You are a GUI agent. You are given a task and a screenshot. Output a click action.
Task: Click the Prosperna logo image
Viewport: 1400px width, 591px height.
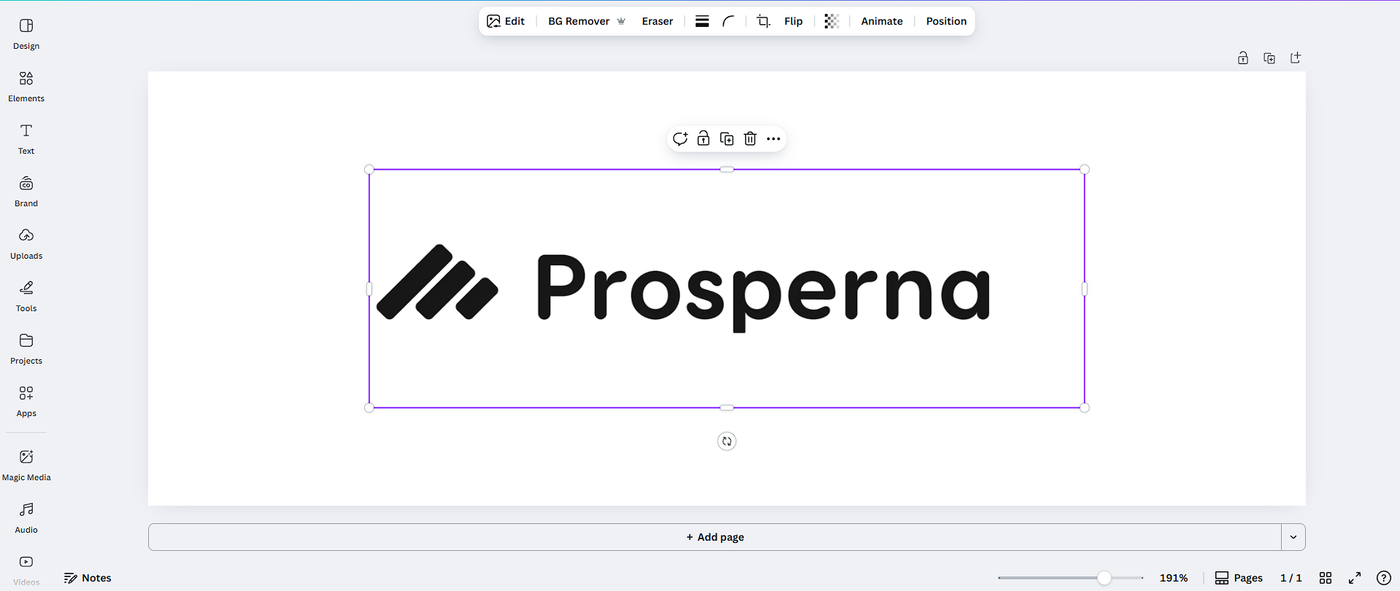pyautogui.click(x=727, y=288)
